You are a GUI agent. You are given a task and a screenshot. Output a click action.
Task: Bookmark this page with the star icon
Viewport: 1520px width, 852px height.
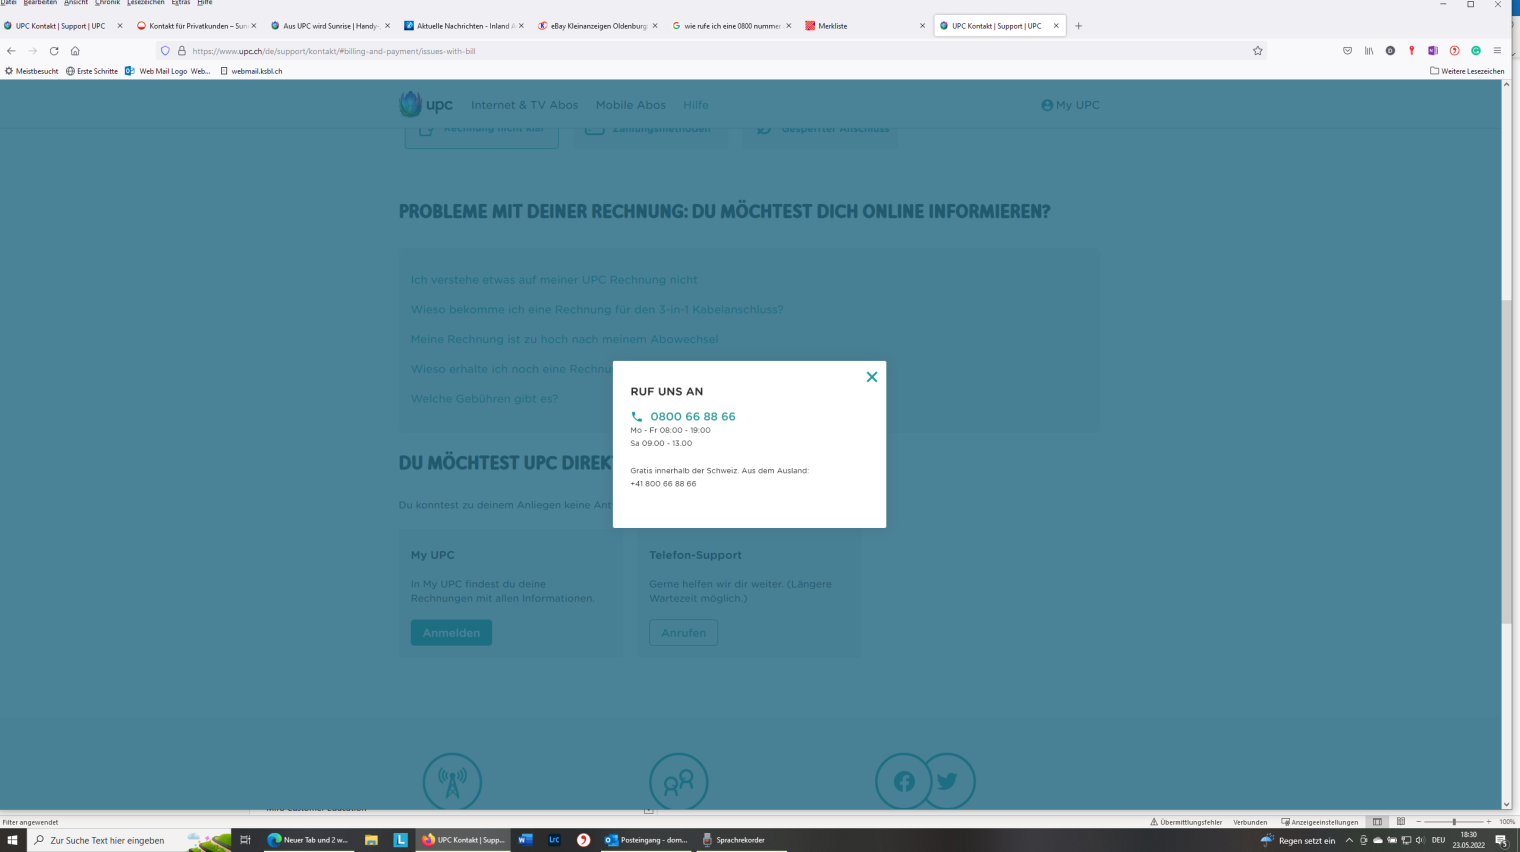(1257, 51)
